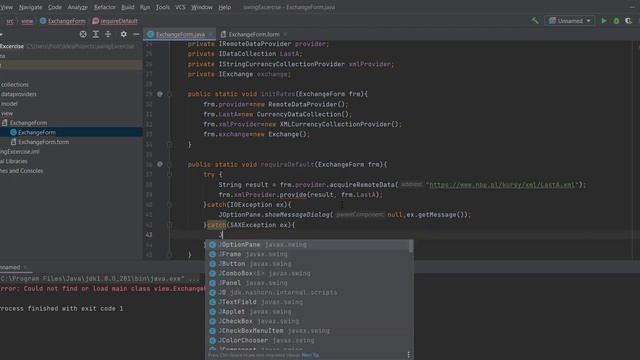The image size is (640, 360).
Task: Click Next Tip link in completion popup
Action: [310, 355]
